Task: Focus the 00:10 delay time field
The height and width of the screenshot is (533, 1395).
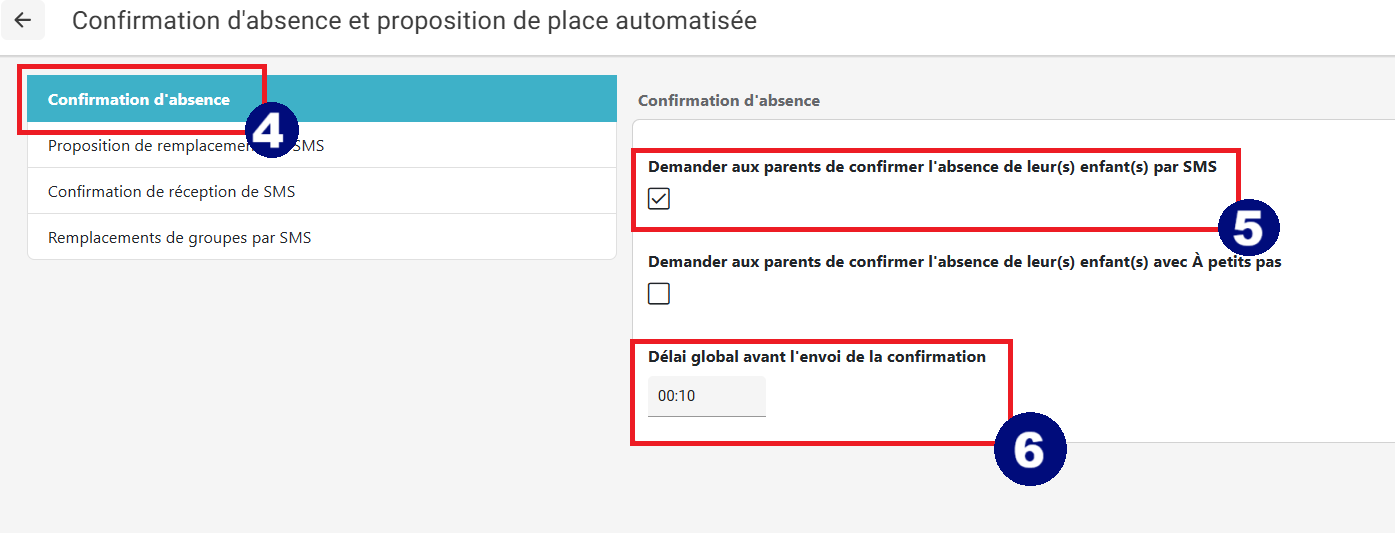Action: point(707,396)
